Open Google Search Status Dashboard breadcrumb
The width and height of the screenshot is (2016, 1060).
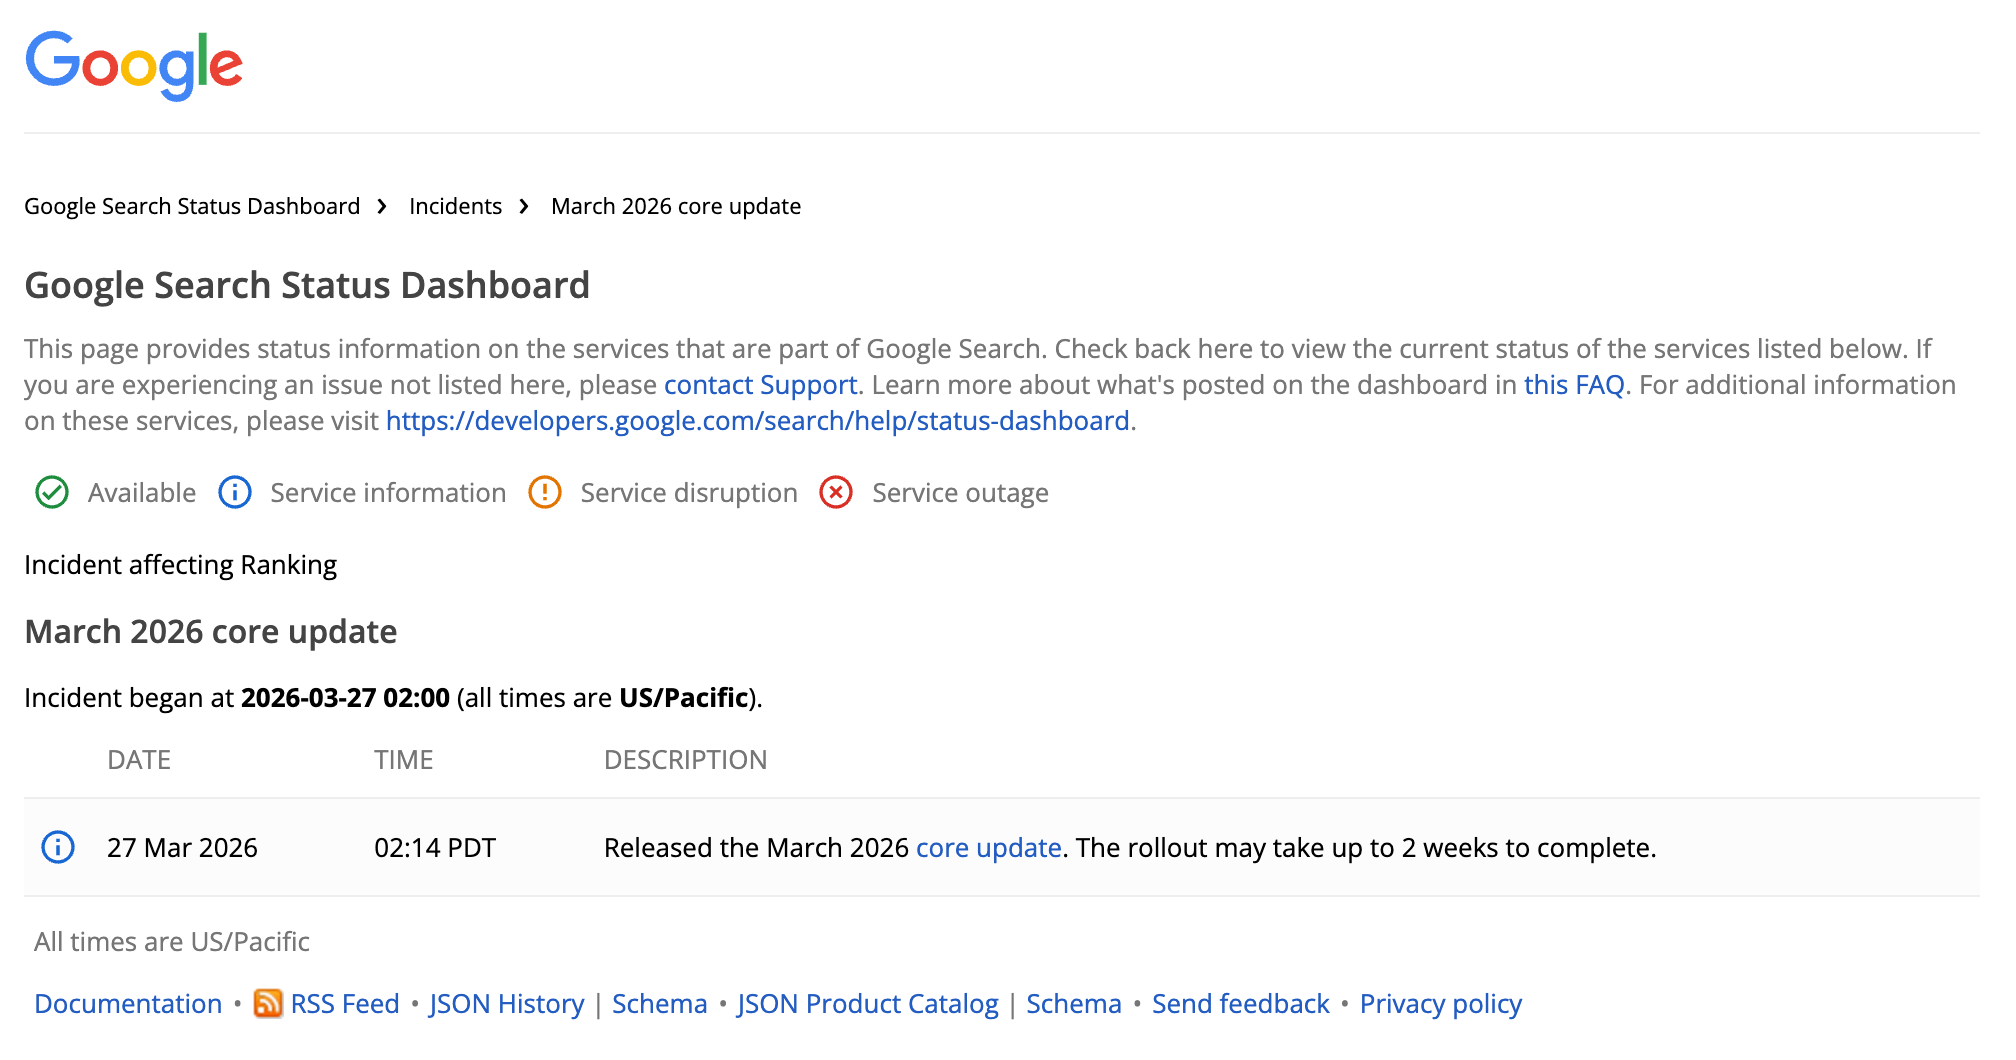[192, 206]
